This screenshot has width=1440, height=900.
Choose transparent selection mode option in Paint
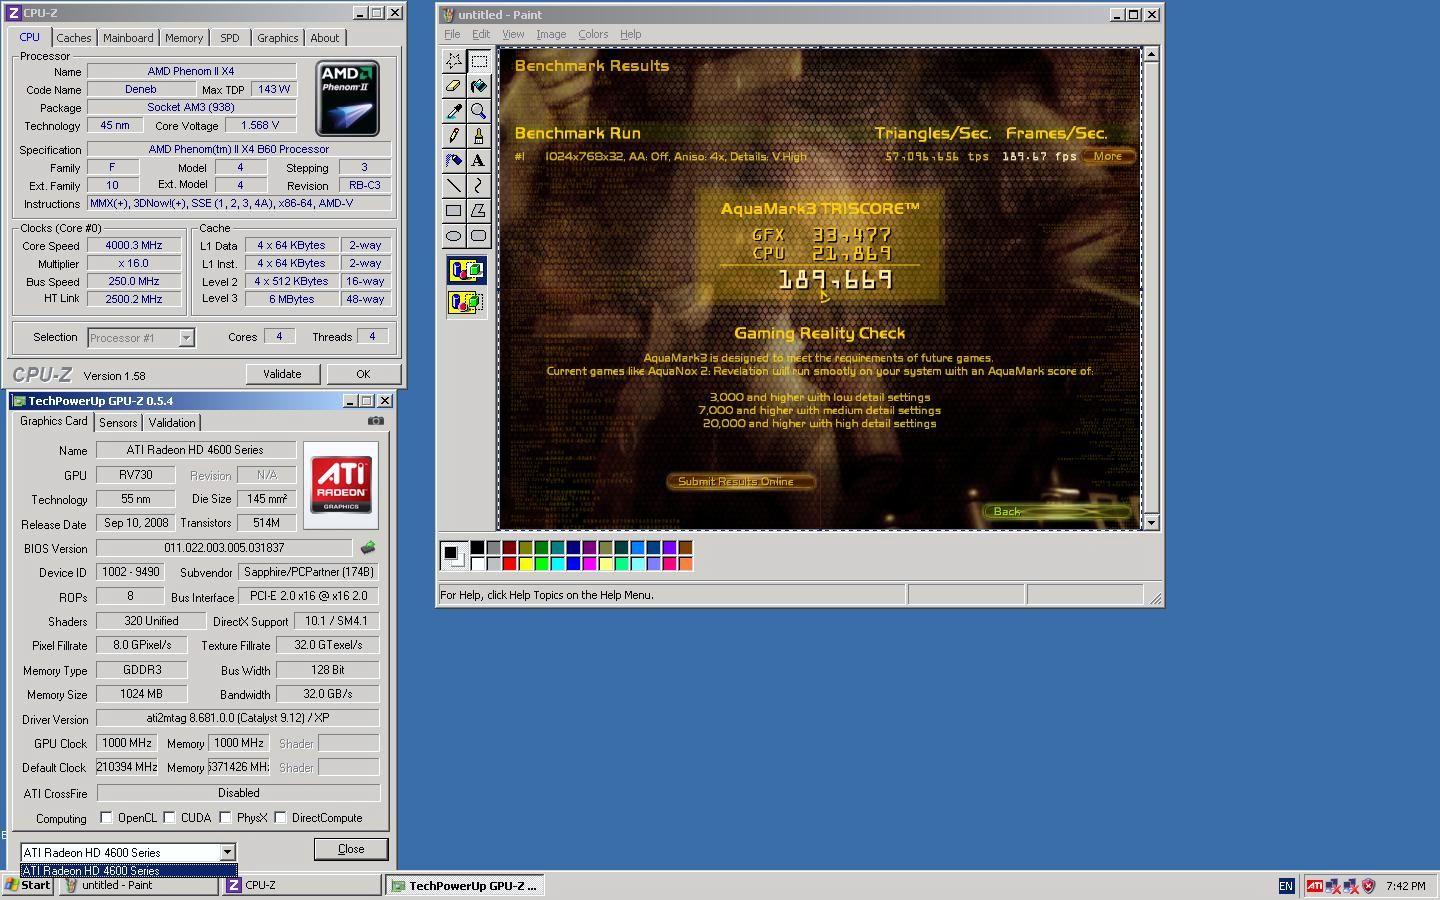(466, 301)
